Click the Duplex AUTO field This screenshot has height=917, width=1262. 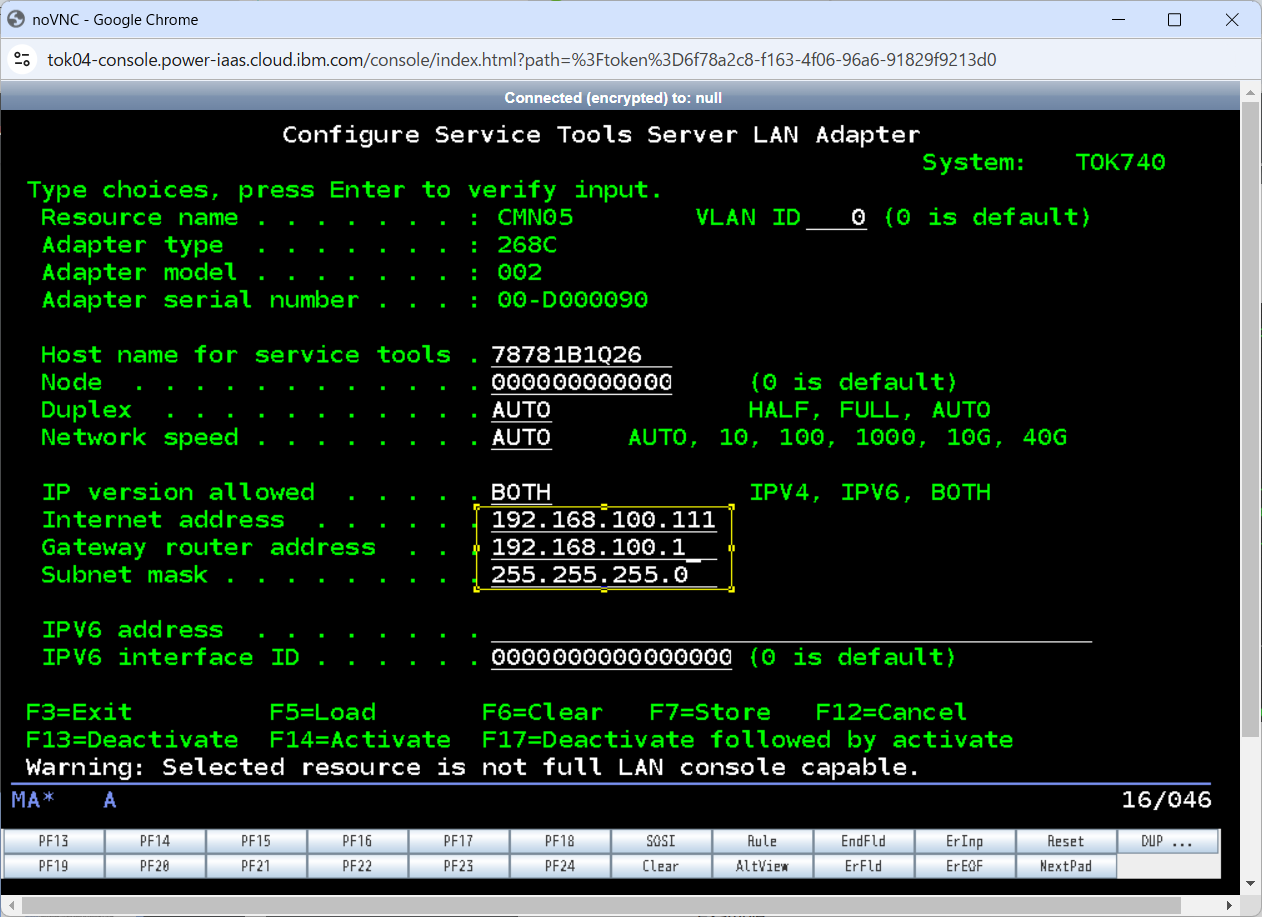click(521, 410)
